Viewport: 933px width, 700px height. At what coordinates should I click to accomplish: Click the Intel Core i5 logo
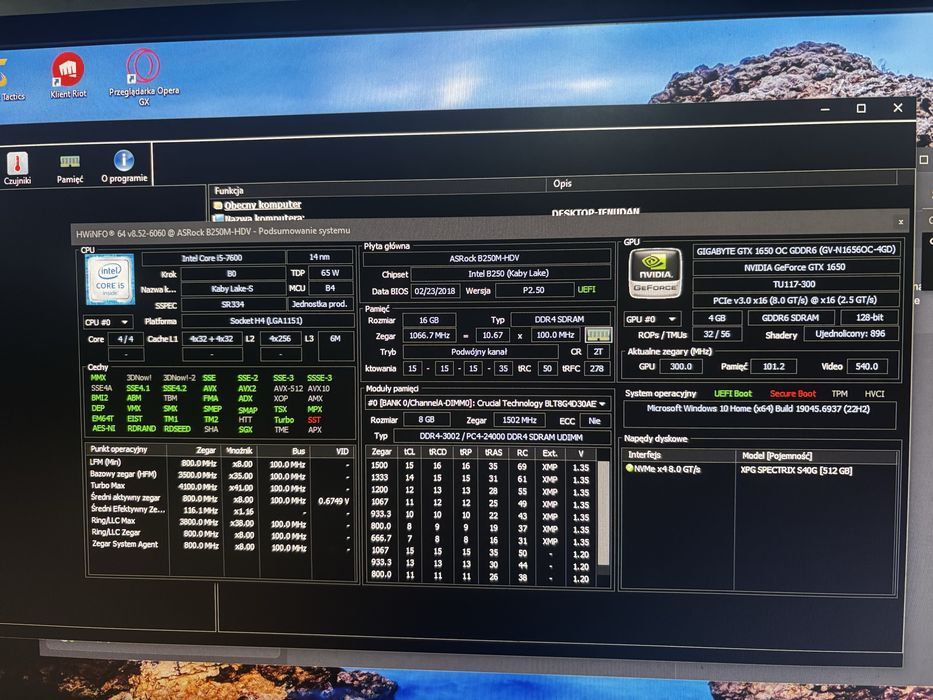pyautogui.click(x=110, y=279)
